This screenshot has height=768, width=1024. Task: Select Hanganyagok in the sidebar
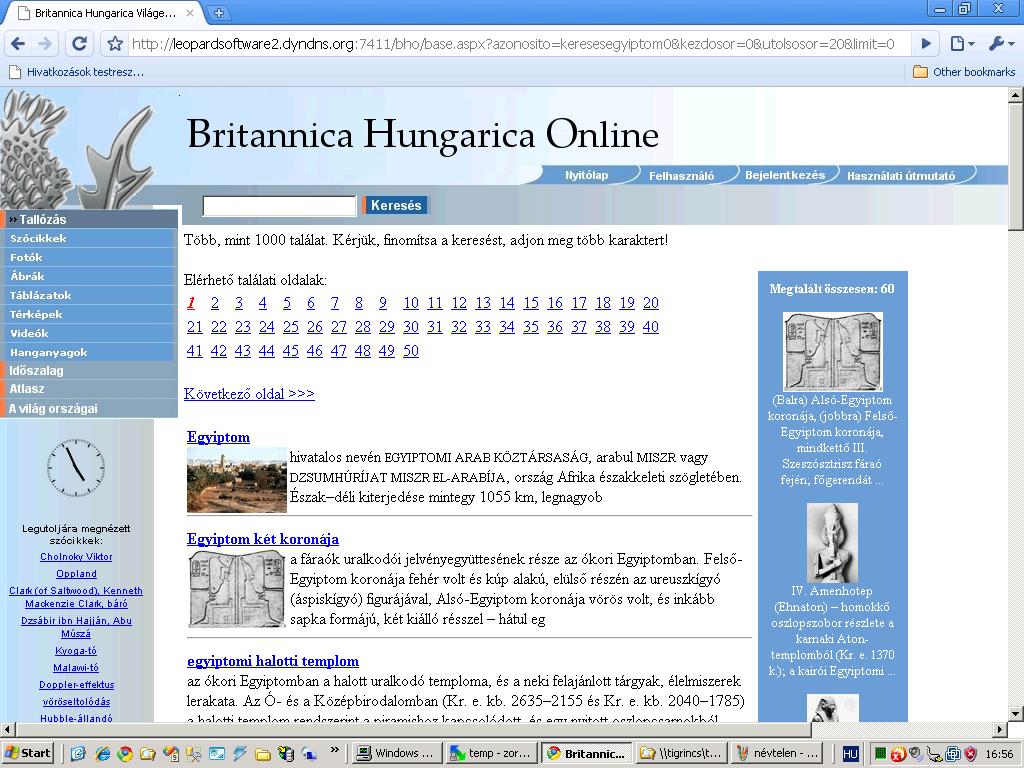point(89,352)
